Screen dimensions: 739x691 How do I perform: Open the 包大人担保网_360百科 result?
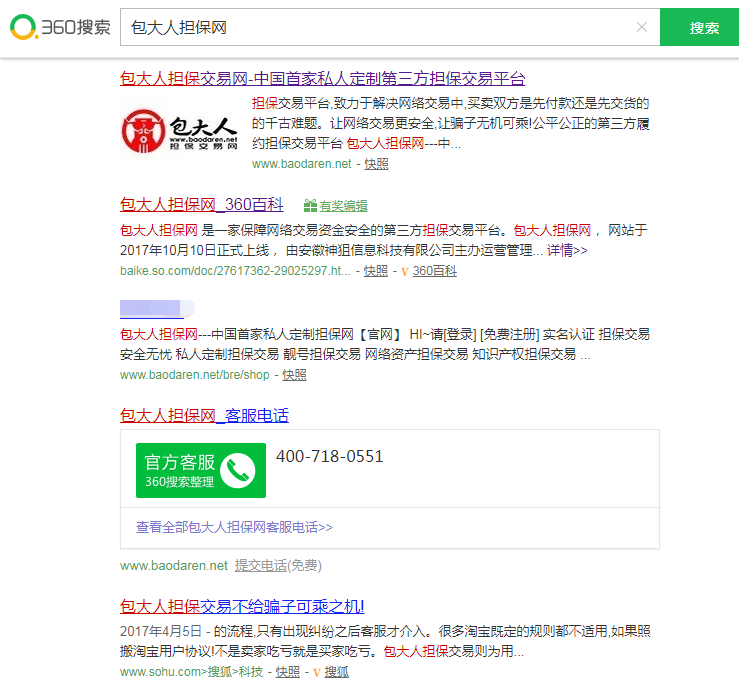point(201,205)
